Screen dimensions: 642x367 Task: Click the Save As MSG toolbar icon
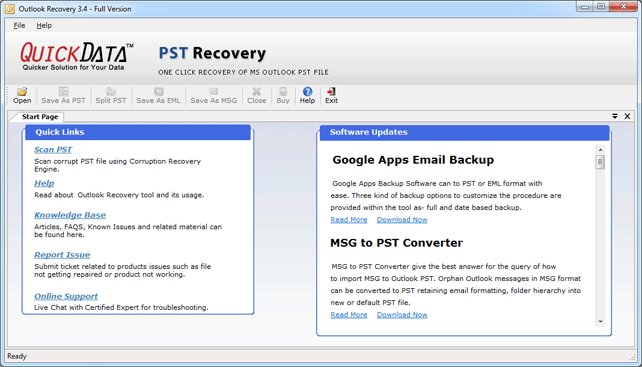213,95
